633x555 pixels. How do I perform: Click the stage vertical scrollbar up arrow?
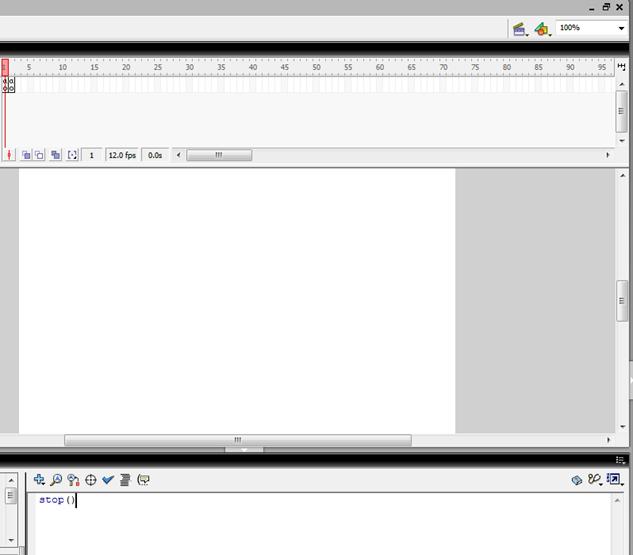tap(623, 176)
